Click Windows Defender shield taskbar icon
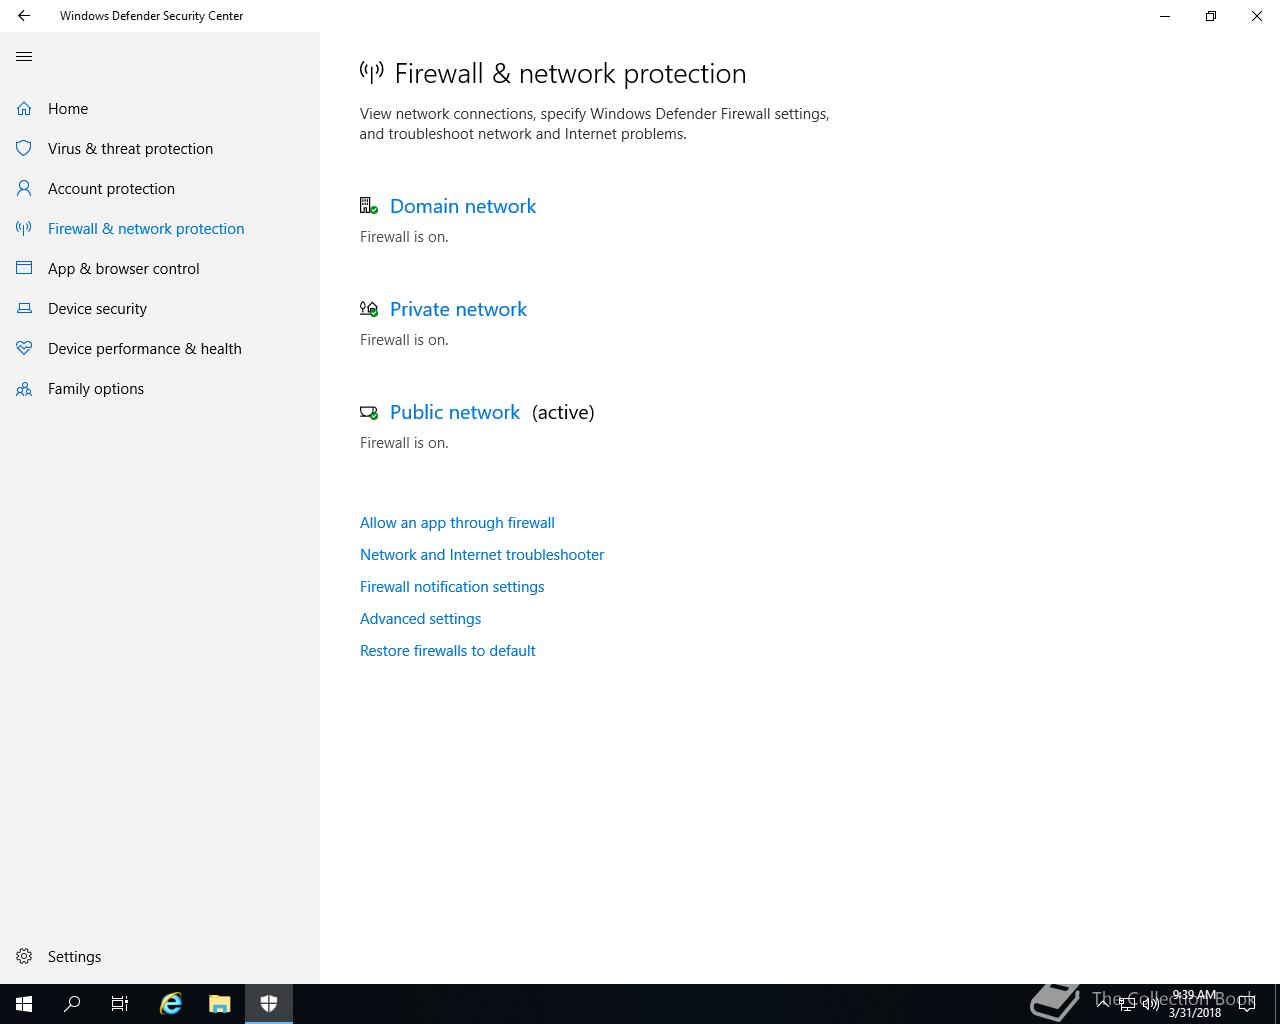This screenshot has width=1280, height=1024. [269, 1004]
